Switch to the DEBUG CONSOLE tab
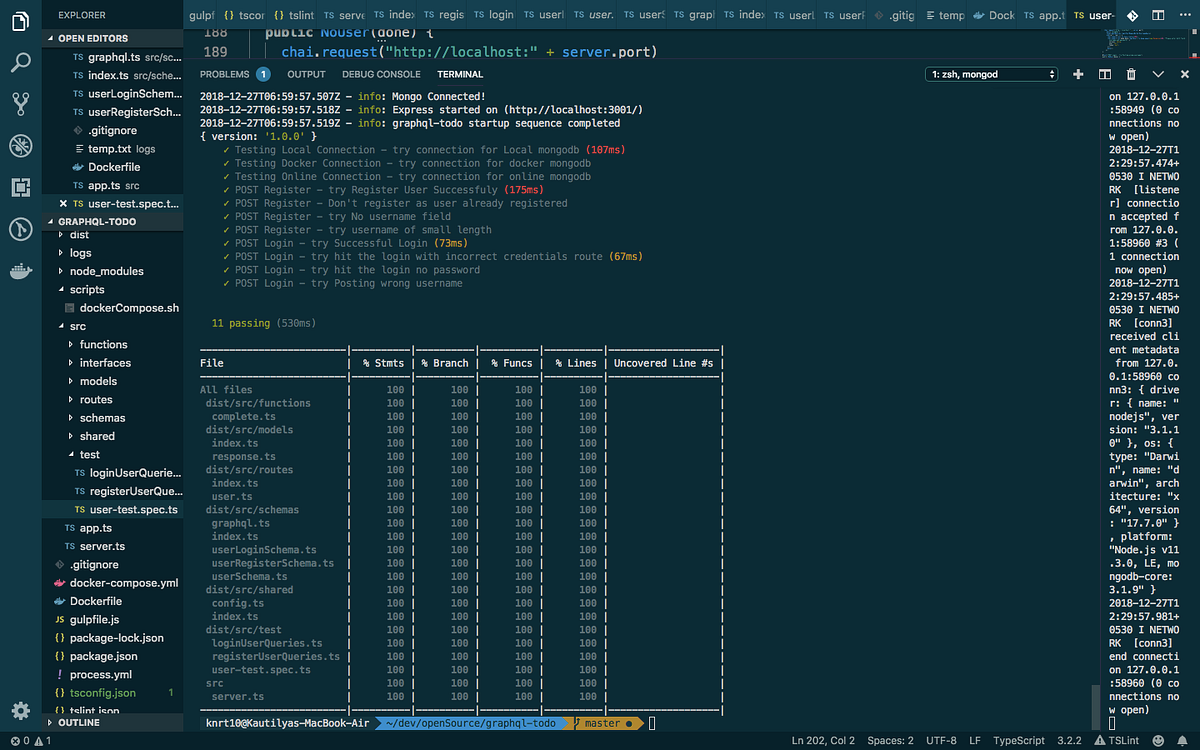The height and width of the screenshot is (750, 1200). click(381, 75)
